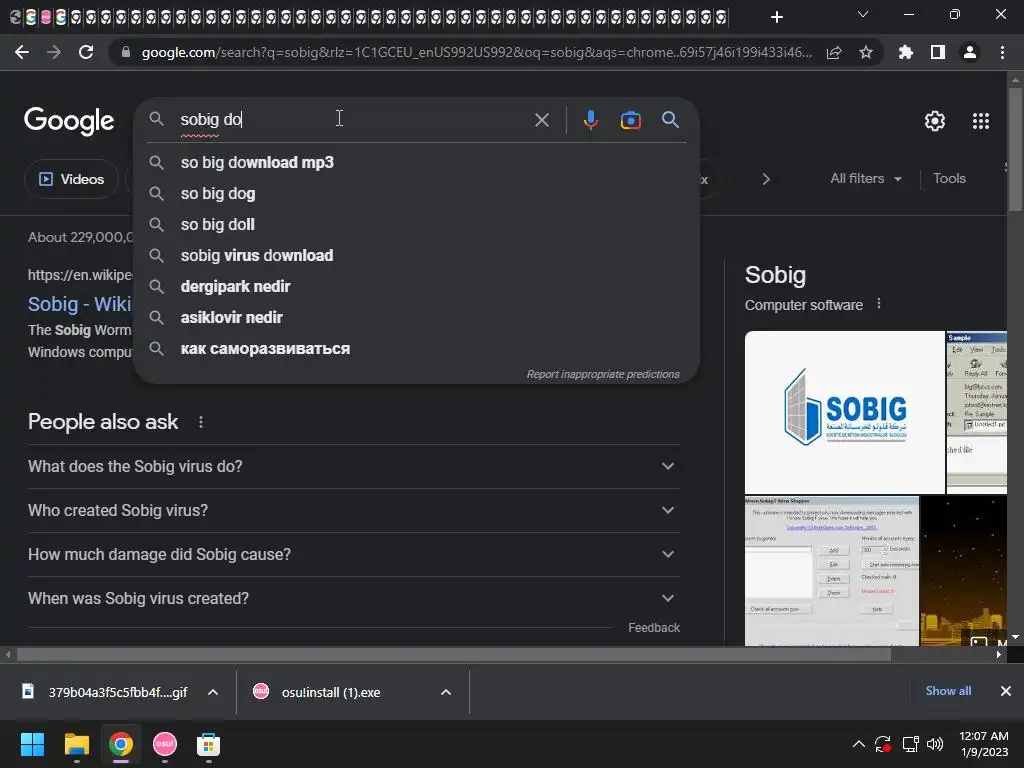Expand 'Who created Sobig virus?'

(353, 510)
